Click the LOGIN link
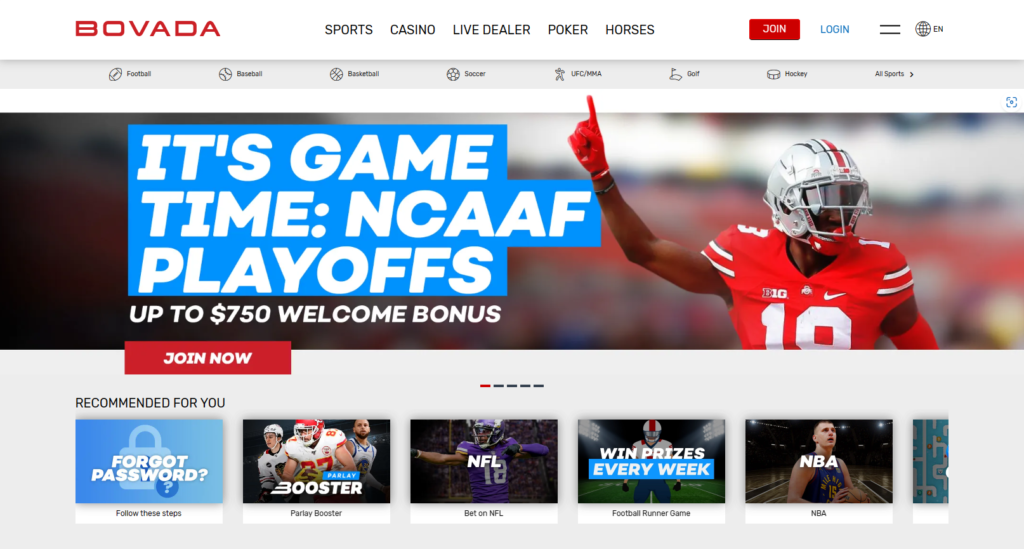The width and height of the screenshot is (1024, 549). [835, 29]
